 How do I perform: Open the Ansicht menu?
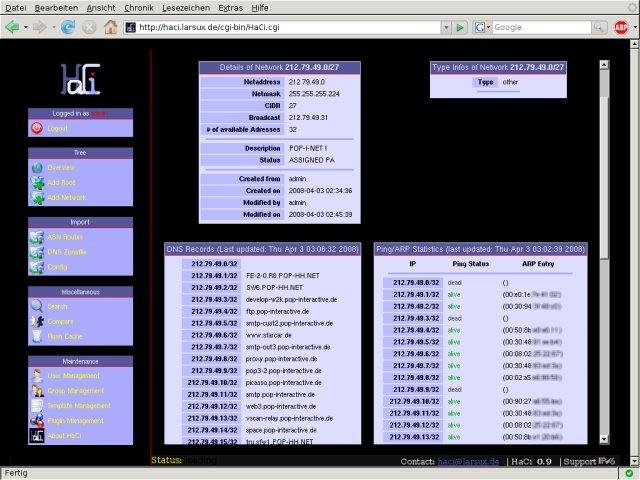[x=101, y=8]
